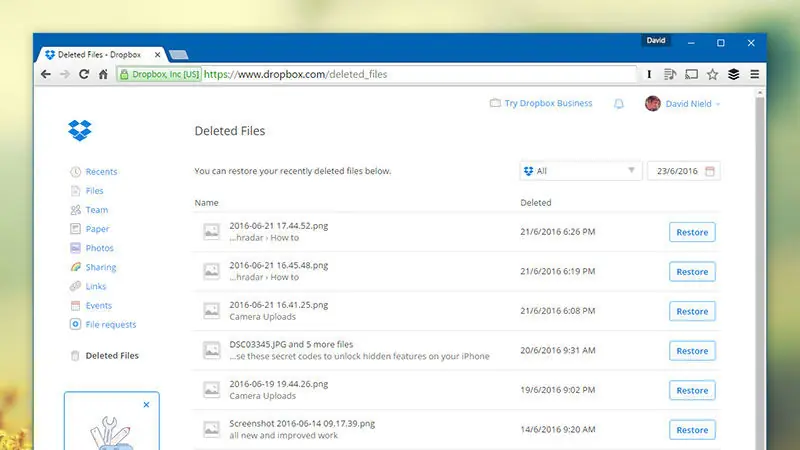Open a new browser tab
This screenshot has width=800, height=450.
tap(179, 55)
